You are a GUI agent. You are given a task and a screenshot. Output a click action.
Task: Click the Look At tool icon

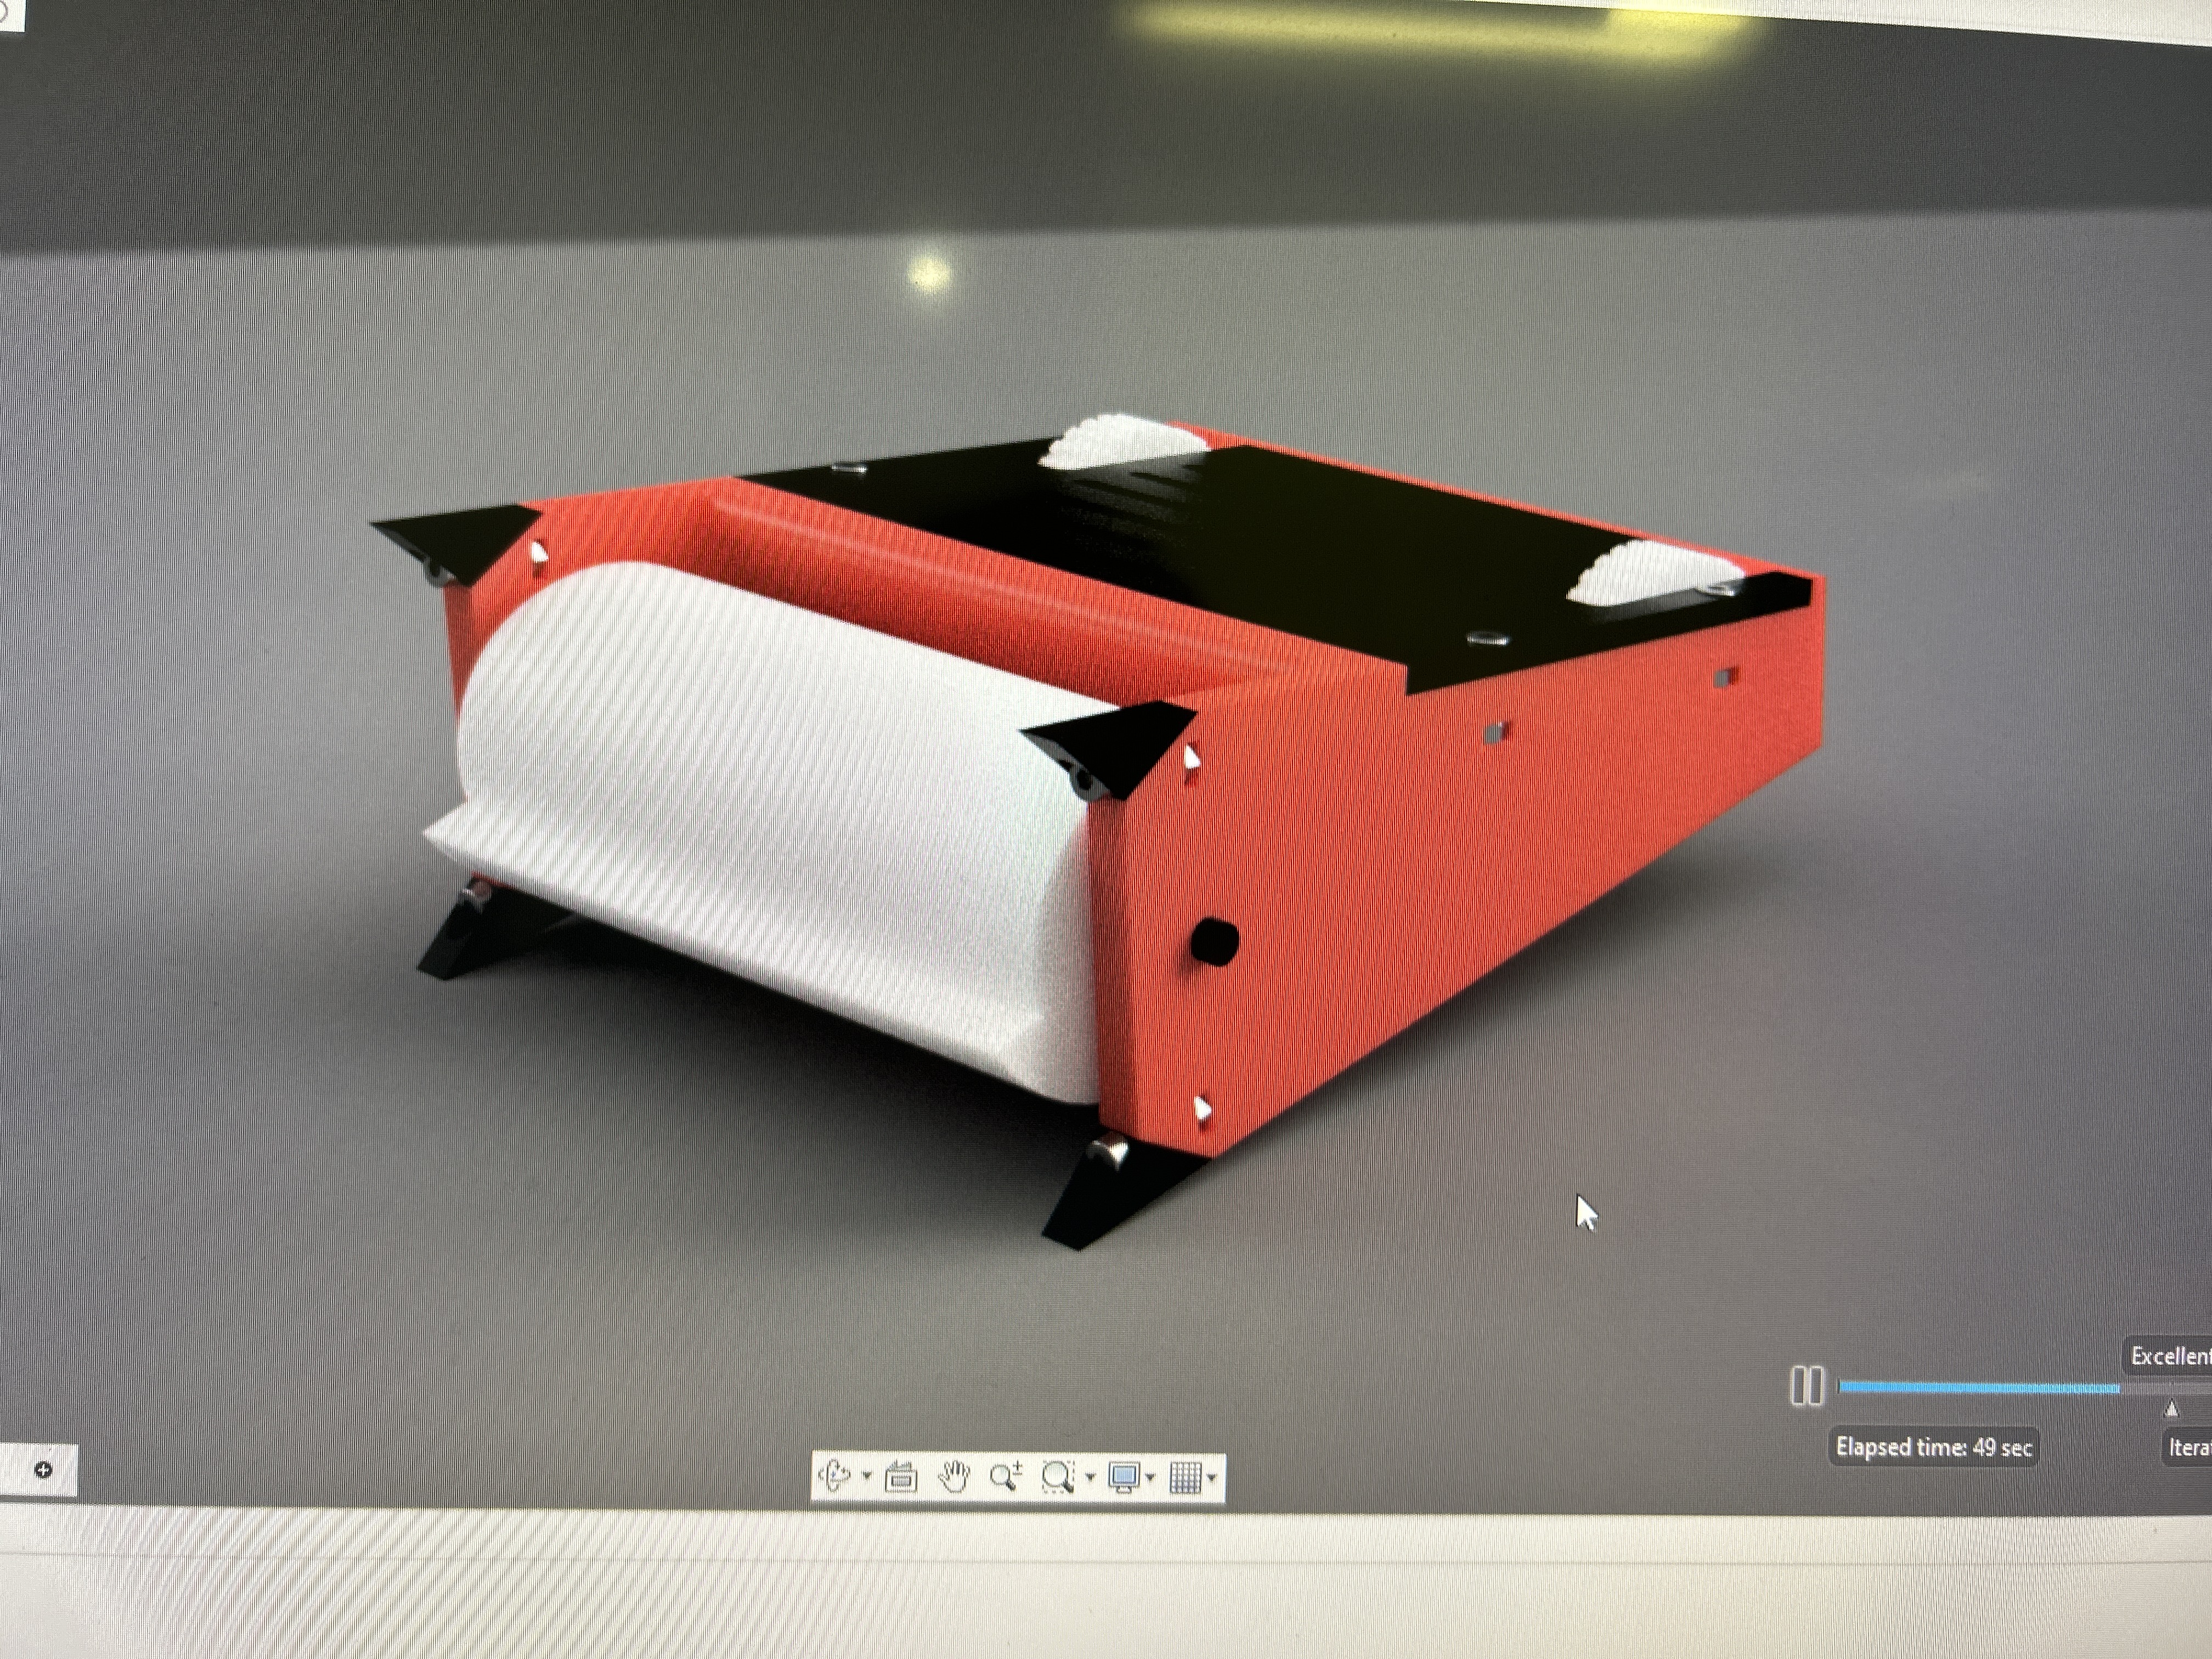pyautogui.click(x=901, y=1476)
